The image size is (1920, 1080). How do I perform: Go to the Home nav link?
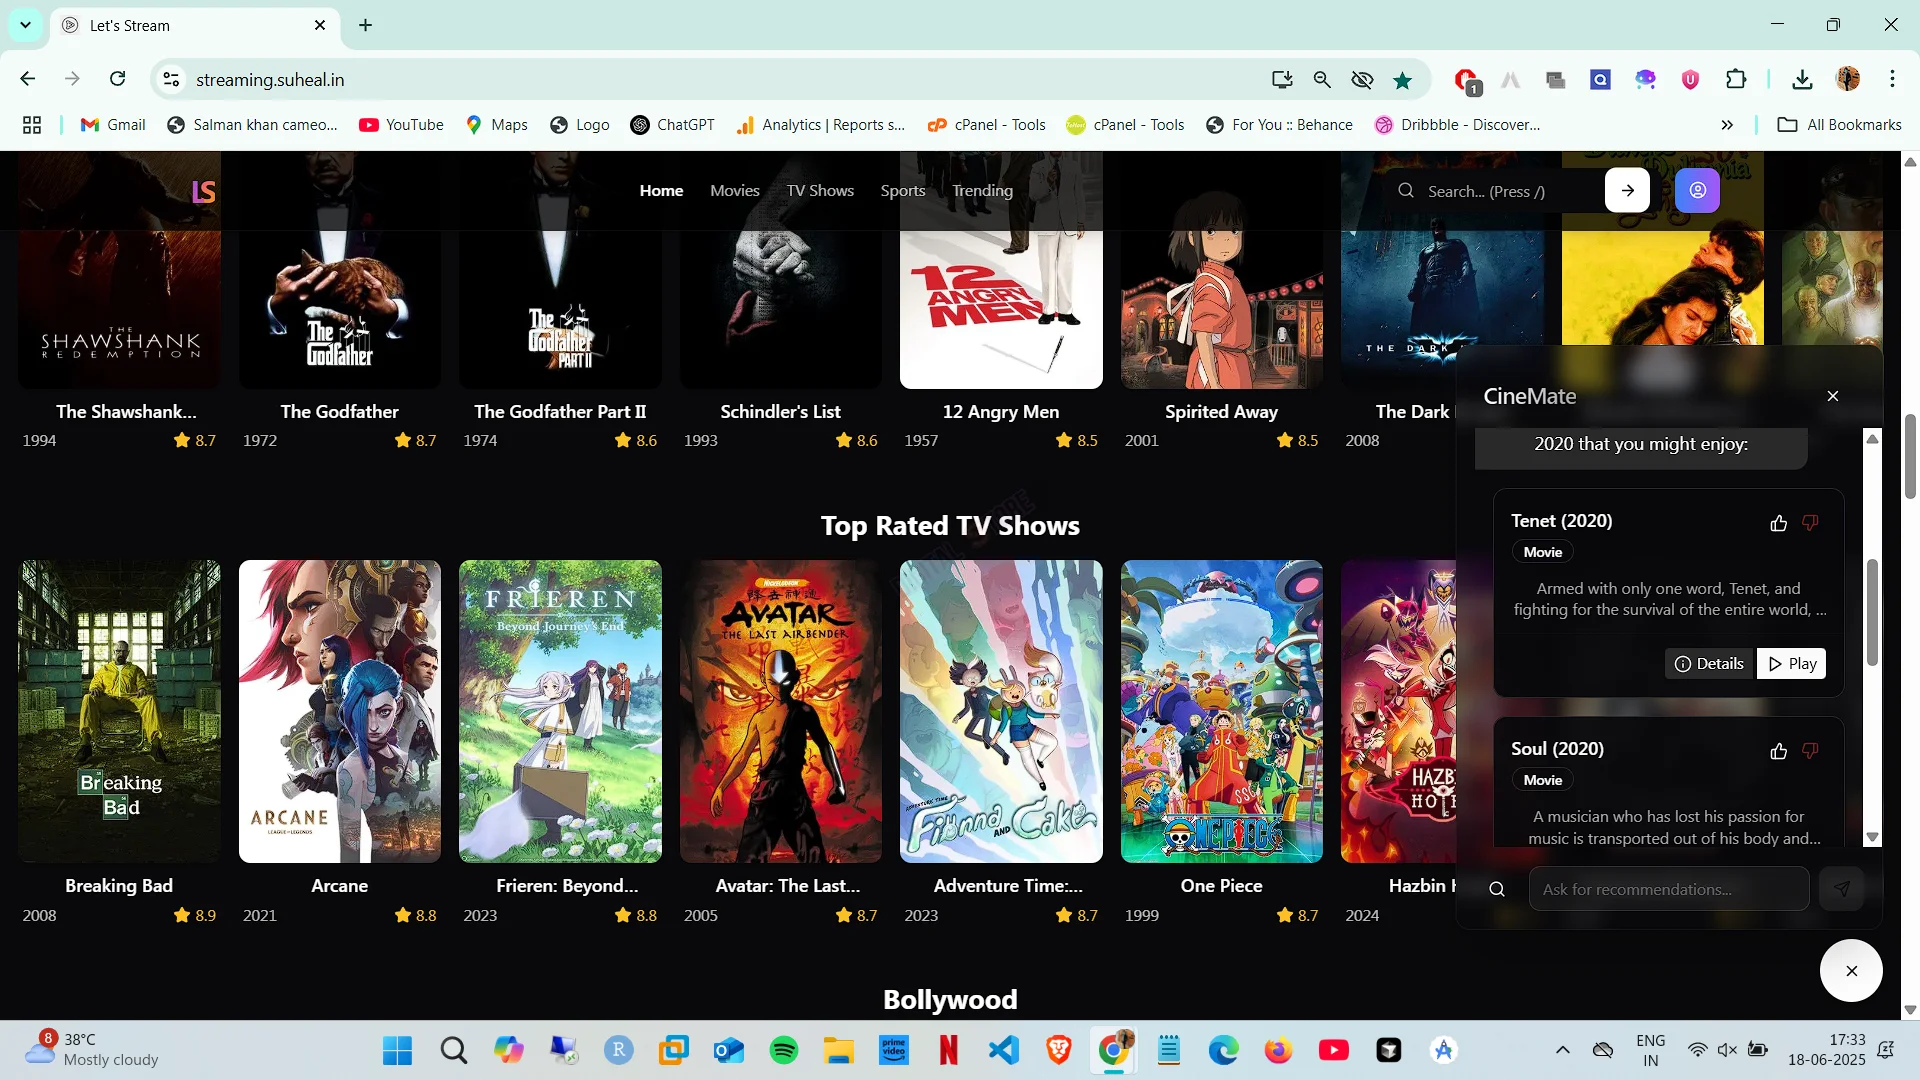tap(661, 190)
